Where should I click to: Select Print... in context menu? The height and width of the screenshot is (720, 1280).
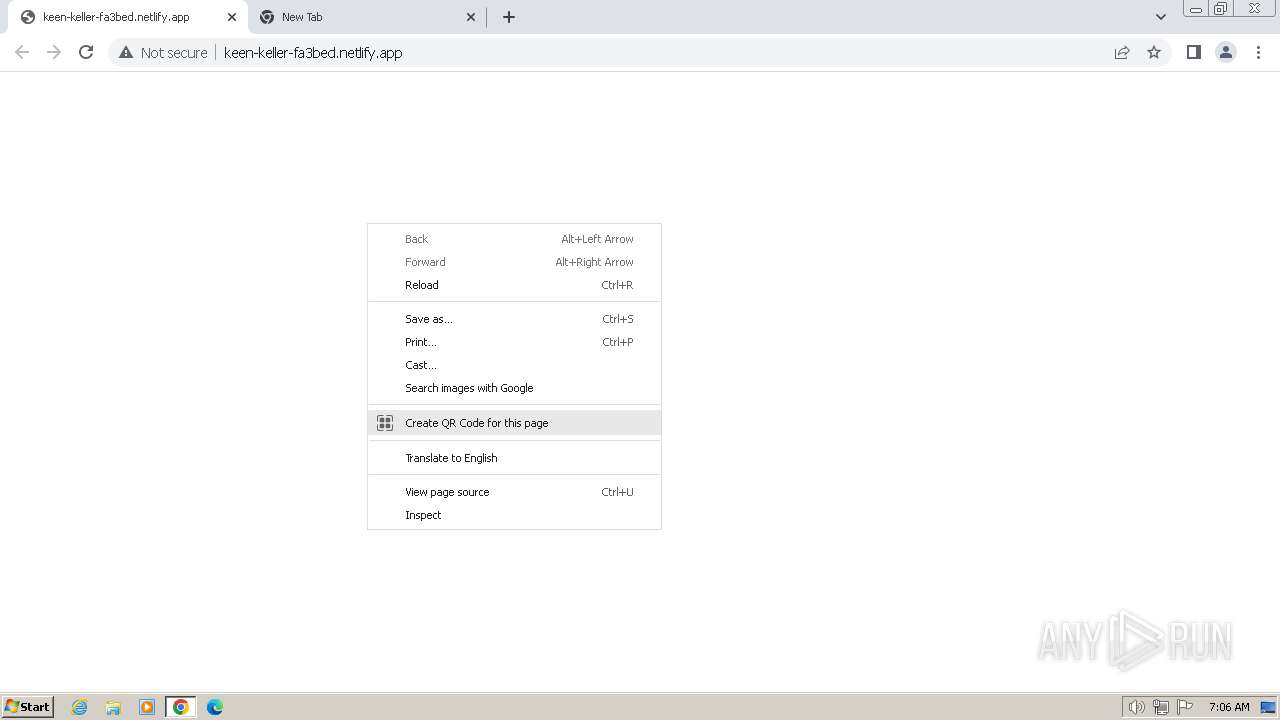(514, 342)
